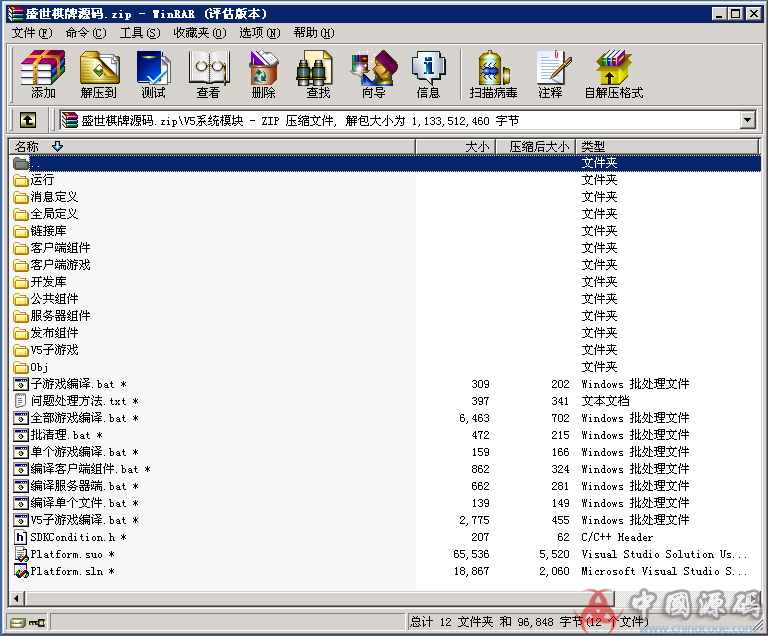Click the WinRAR title bar icon
768x636 pixels.
tap(16, 14)
